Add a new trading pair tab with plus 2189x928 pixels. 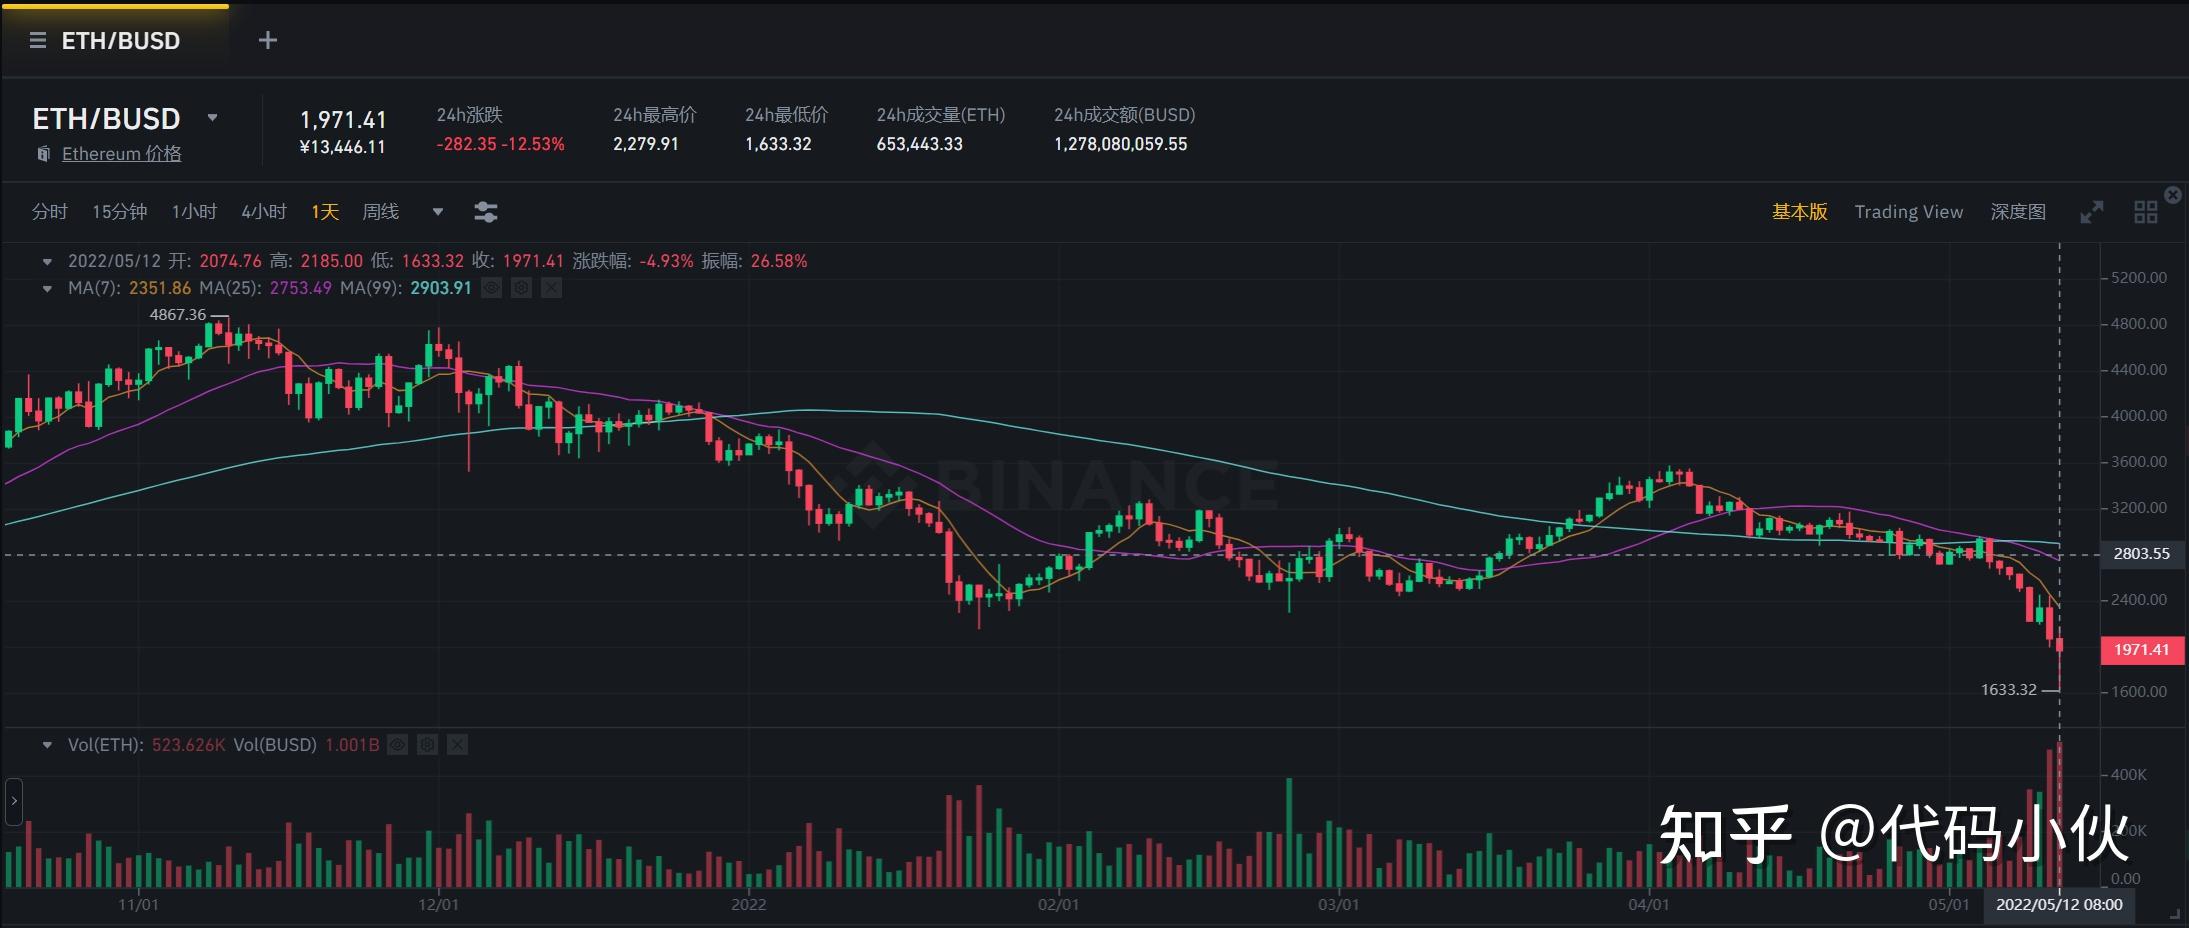[x=267, y=40]
